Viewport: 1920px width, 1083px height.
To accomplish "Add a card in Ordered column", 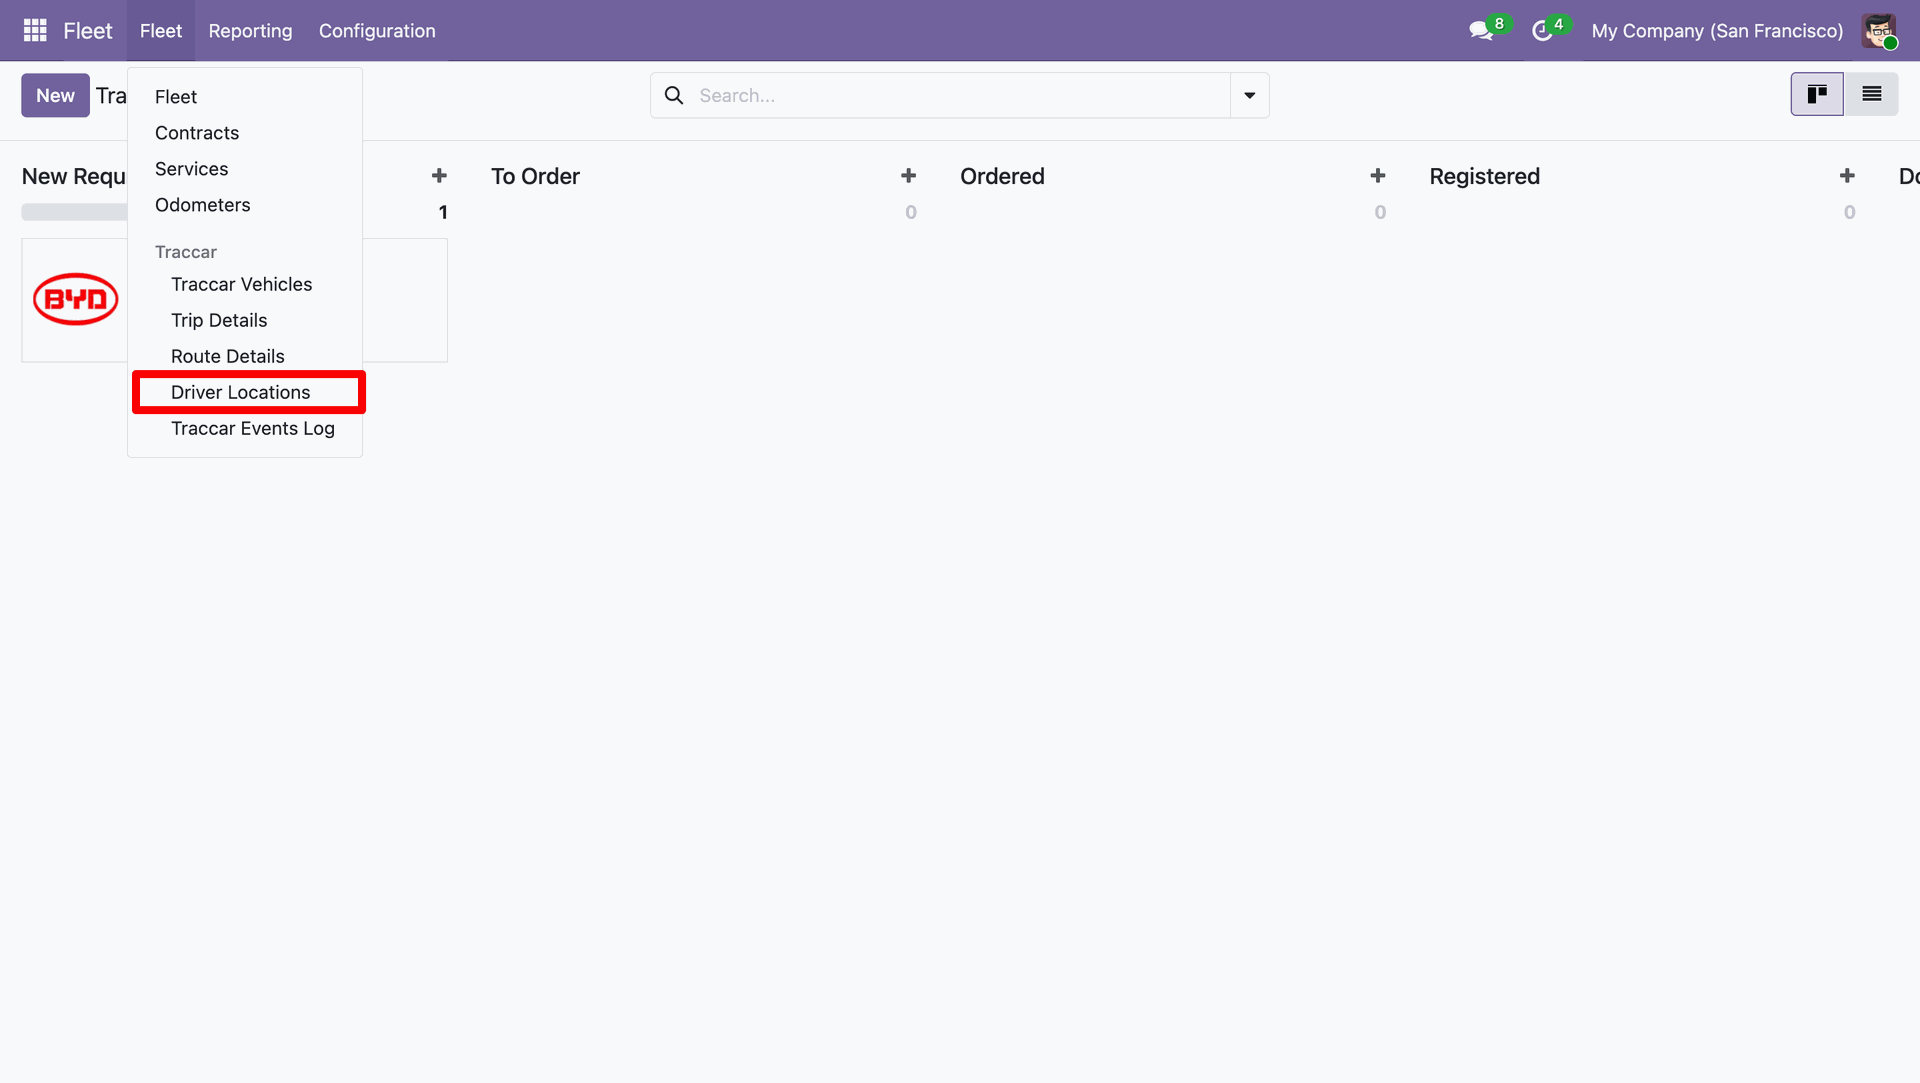I will 1377,176.
